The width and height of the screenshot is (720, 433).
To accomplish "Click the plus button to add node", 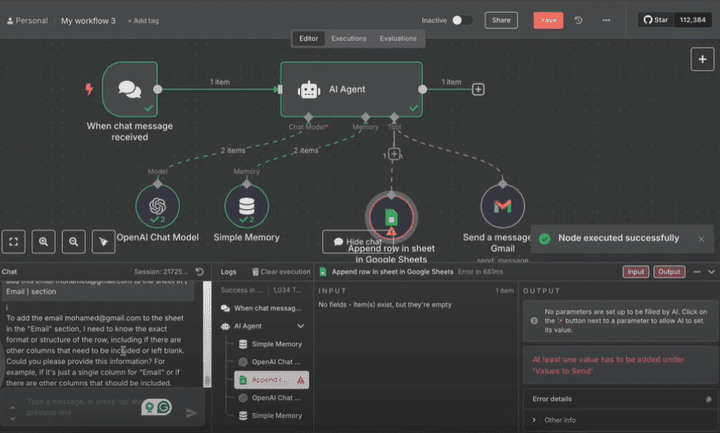I will tap(702, 59).
